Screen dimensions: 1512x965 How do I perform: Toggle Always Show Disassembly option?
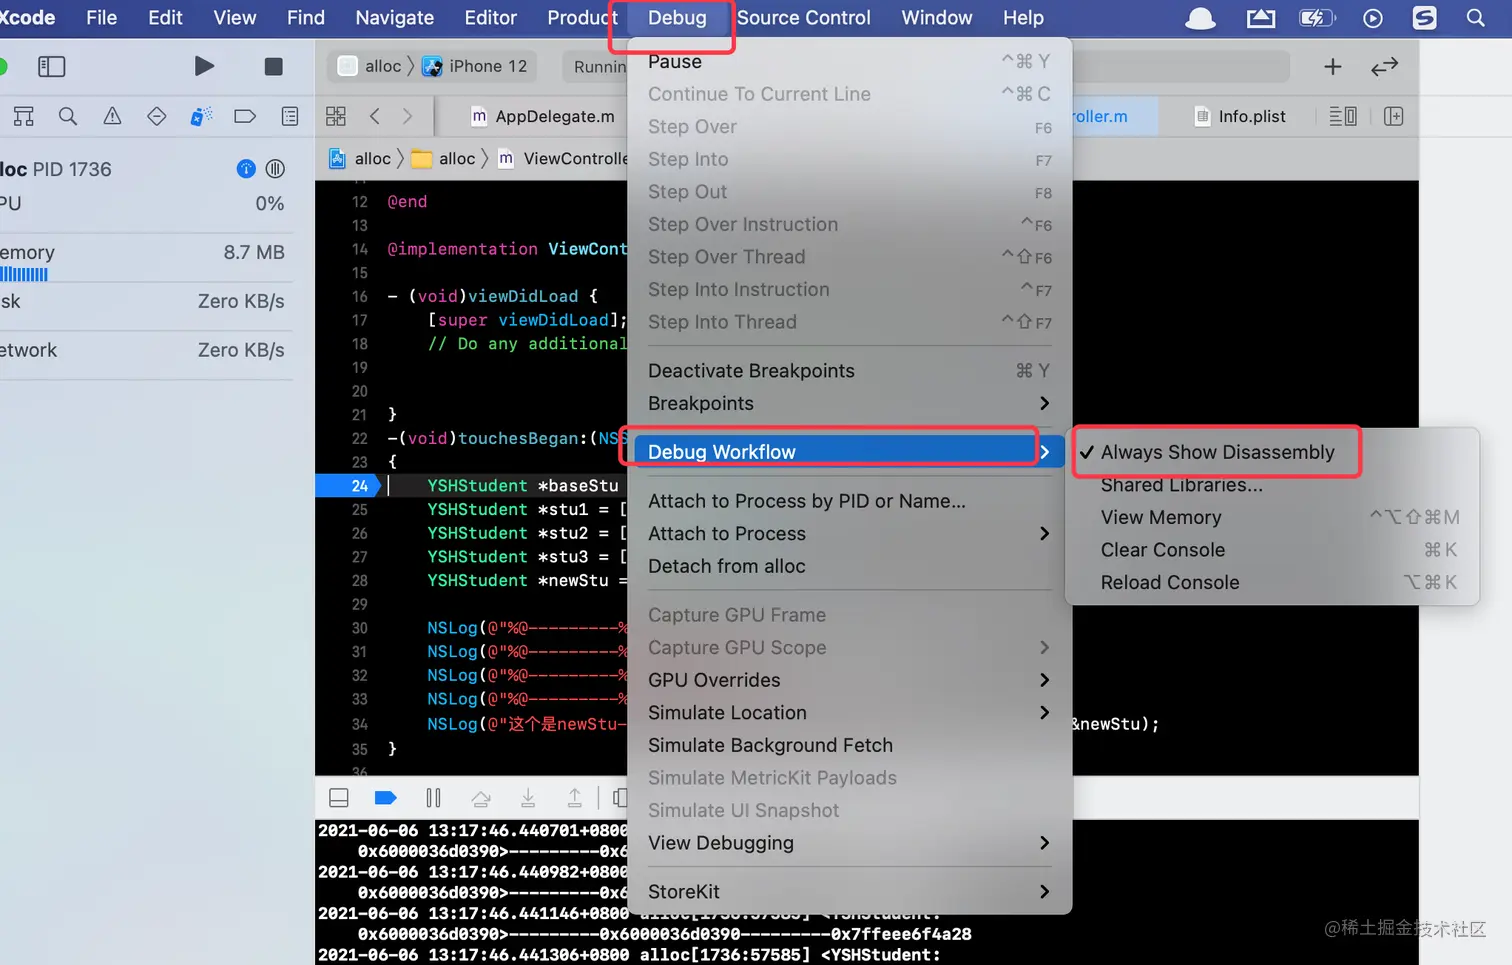pyautogui.click(x=1217, y=452)
